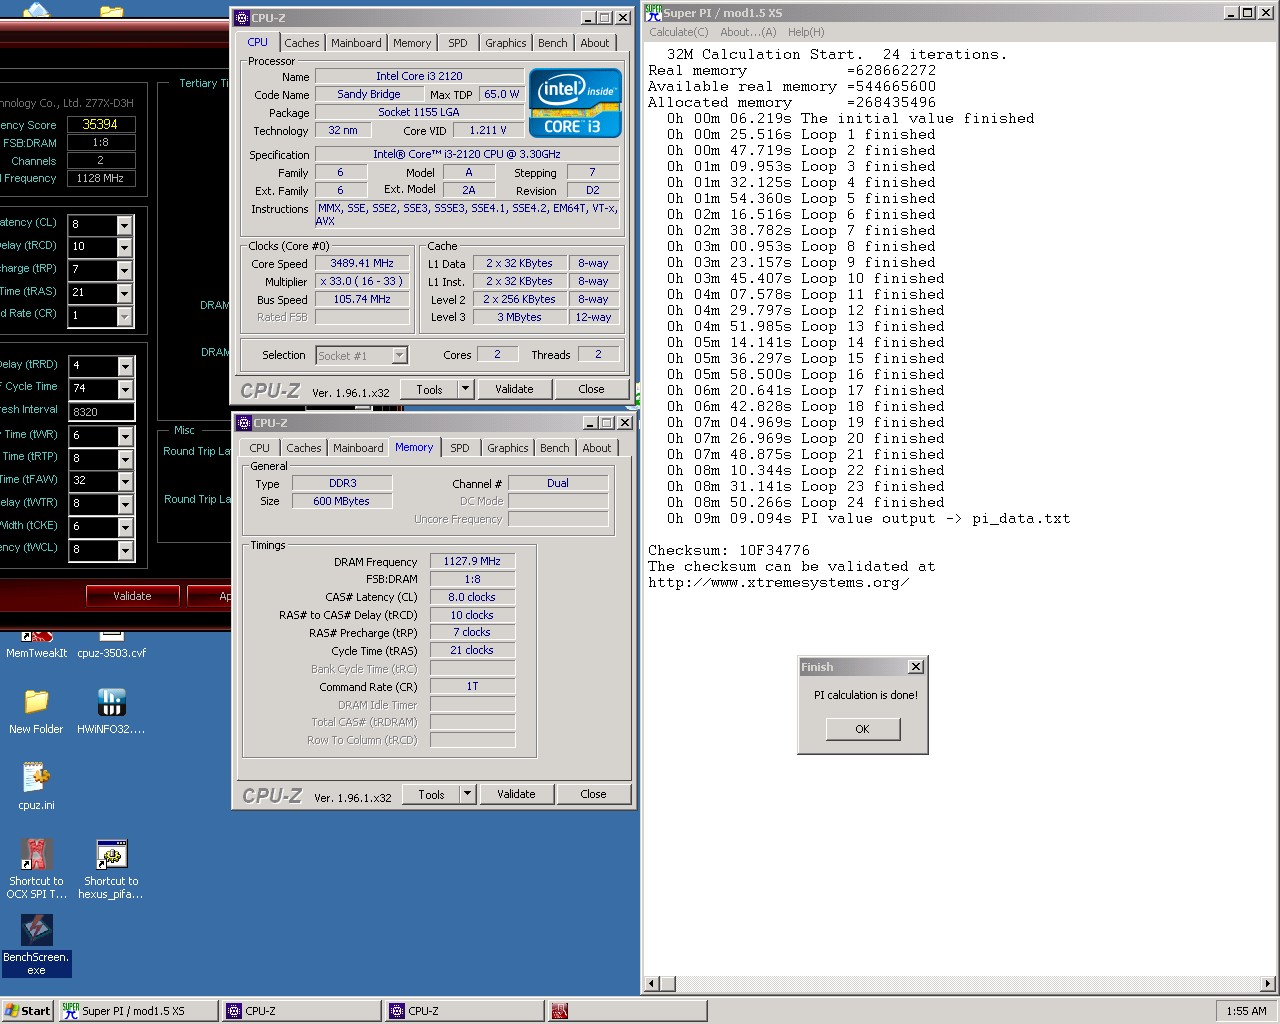Screen dimensions: 1280x1024
Task: Click the Efficiency Score value 35394
Action: pyautogui.click(x=100, y=124)
